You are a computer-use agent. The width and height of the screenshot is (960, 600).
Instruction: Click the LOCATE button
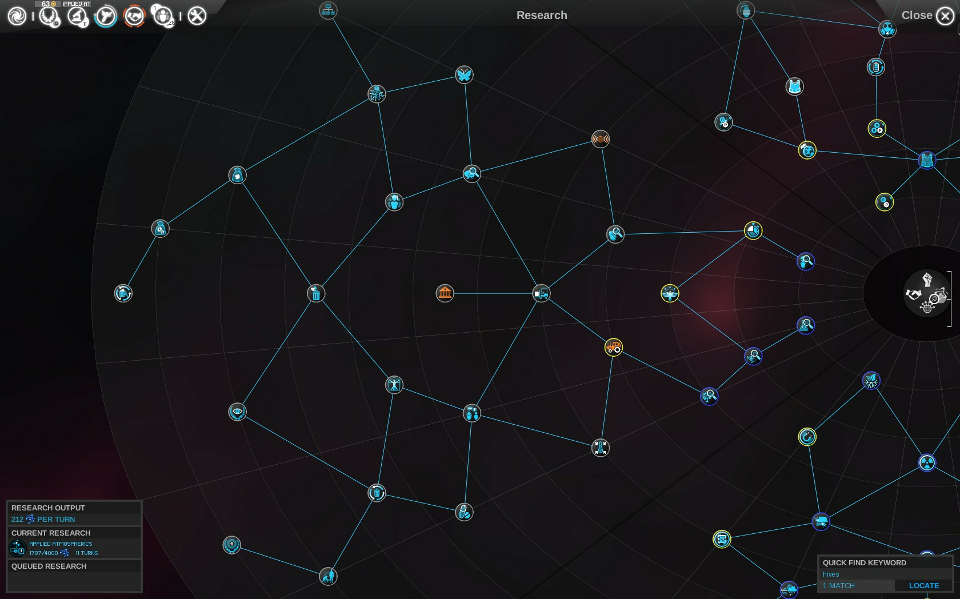pyautogui.click(x=924, y=586)
